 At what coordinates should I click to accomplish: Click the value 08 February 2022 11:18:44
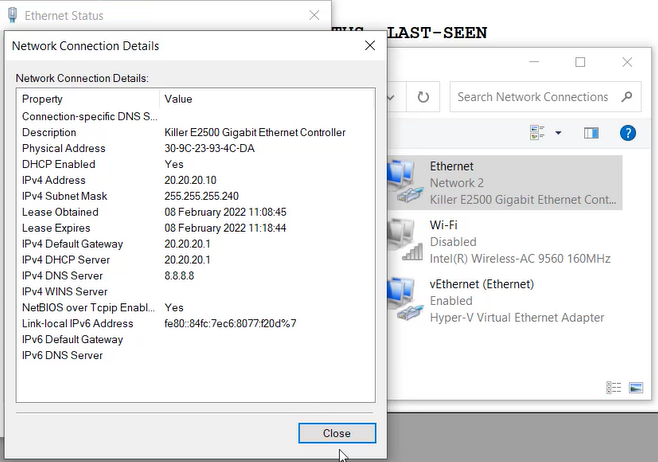225,228
